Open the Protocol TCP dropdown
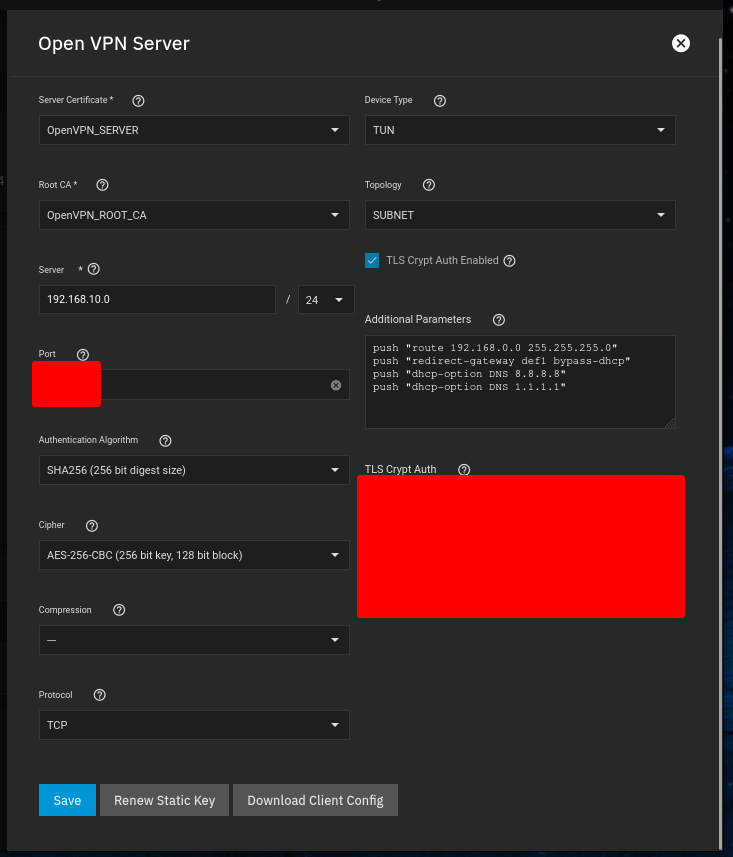This screenshot has height=857, width=733. click(194, 725)
